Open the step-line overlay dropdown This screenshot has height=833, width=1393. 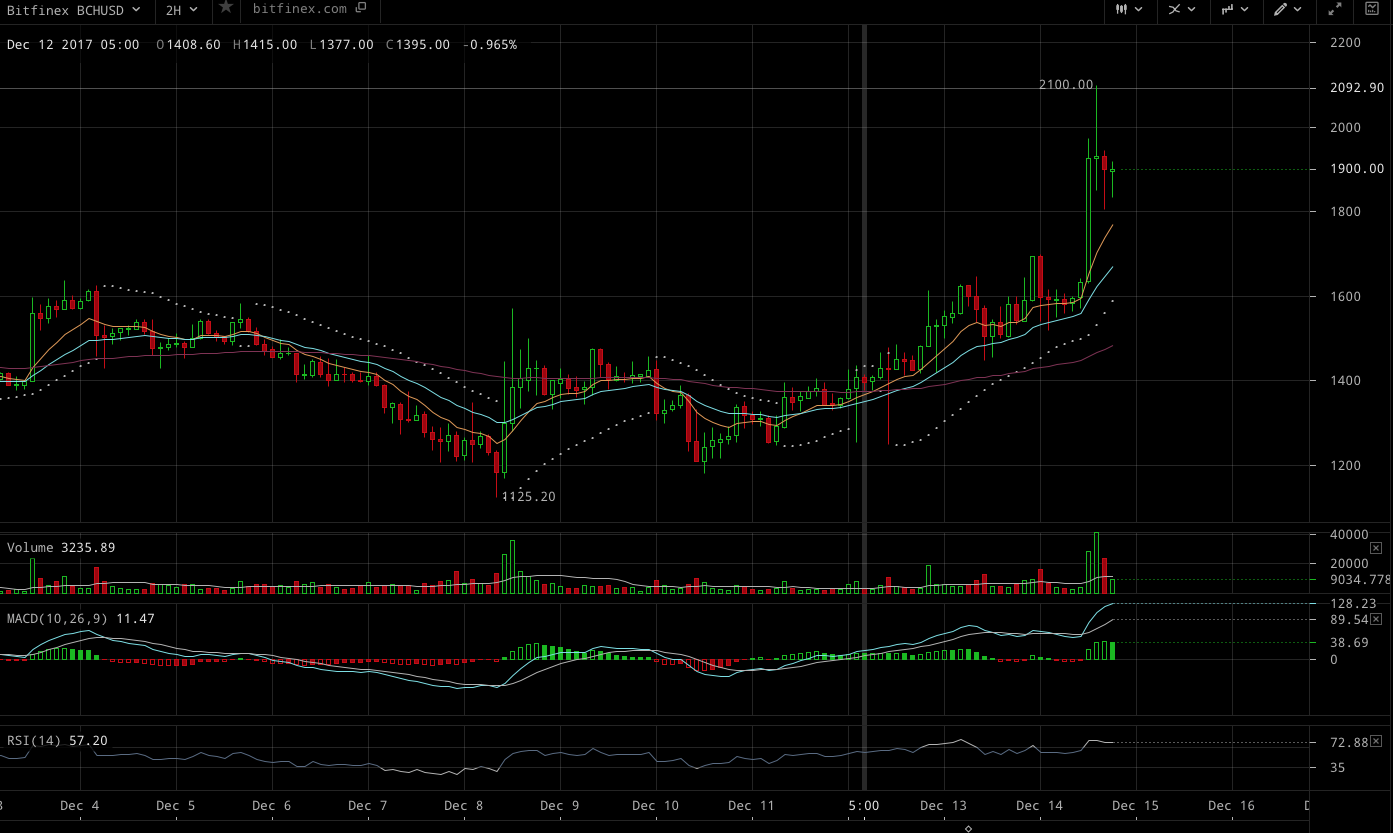pyautogui.click(x=1235, y=9)
